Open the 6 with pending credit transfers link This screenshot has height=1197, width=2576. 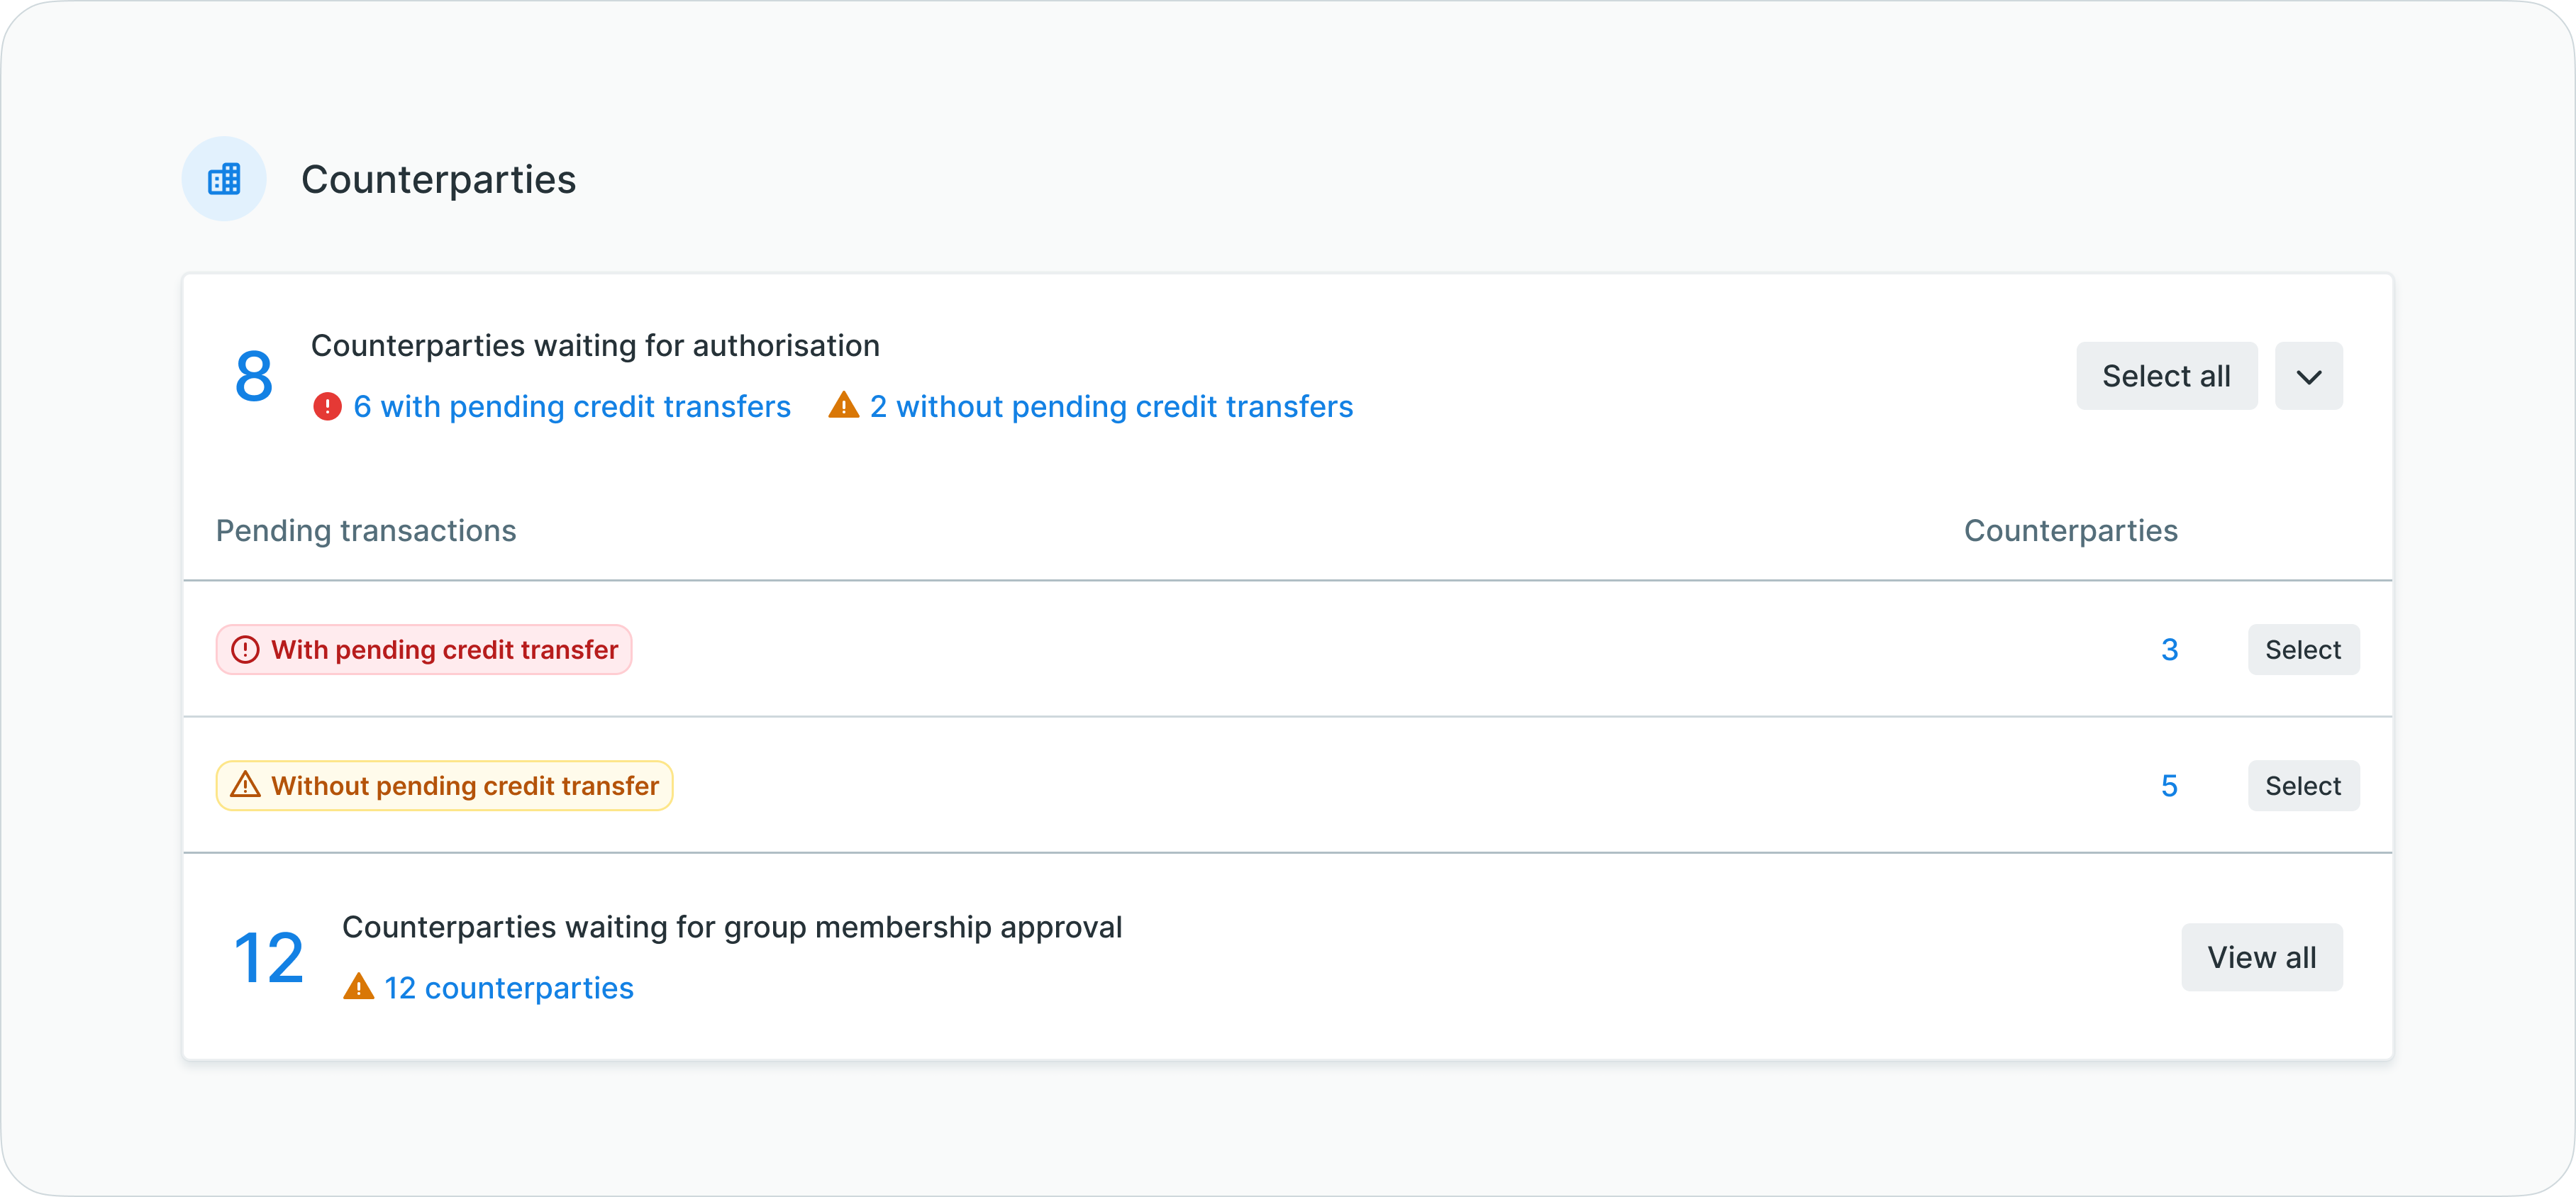pos(572,407)
